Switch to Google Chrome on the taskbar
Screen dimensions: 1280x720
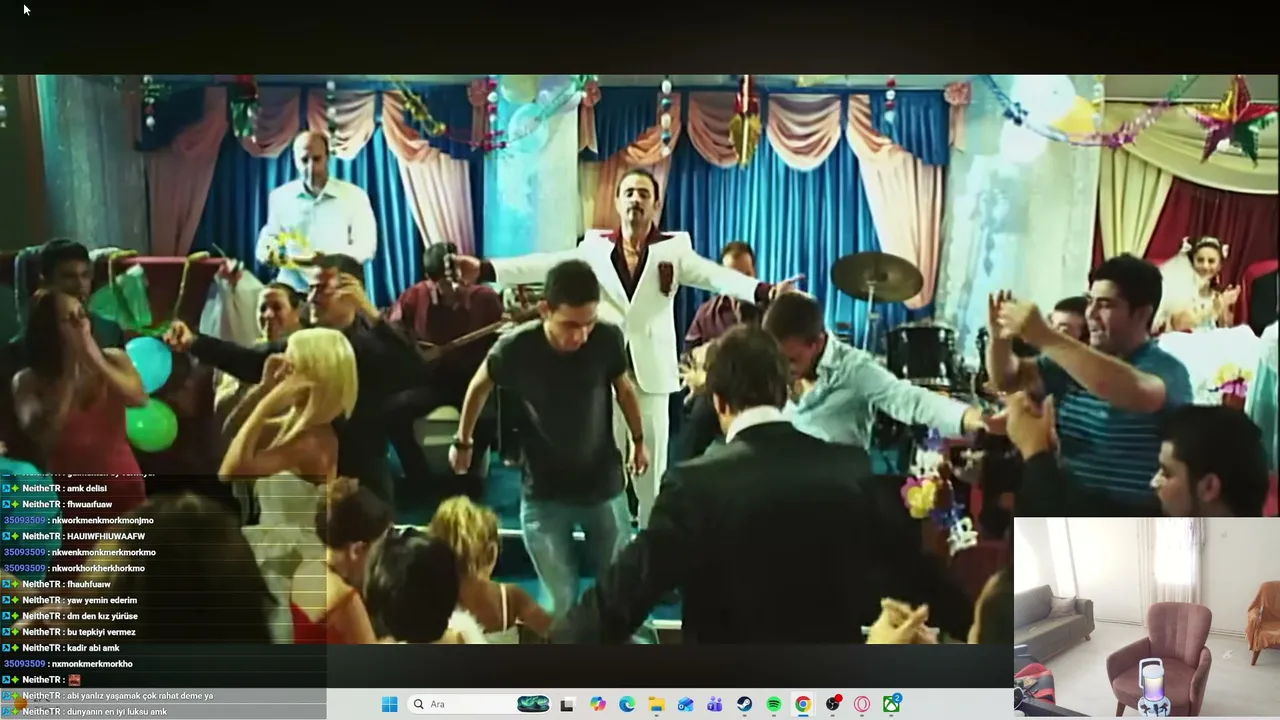pos(803,704)
